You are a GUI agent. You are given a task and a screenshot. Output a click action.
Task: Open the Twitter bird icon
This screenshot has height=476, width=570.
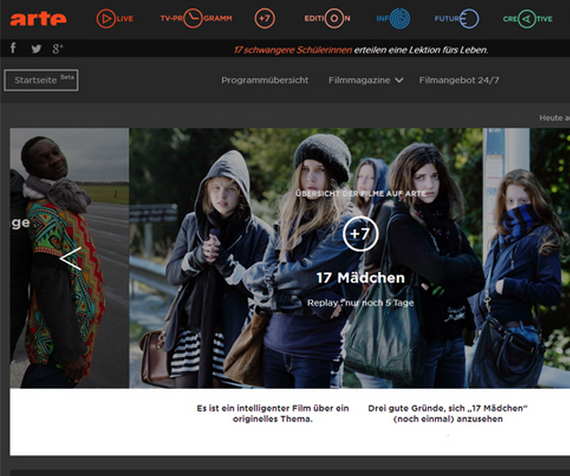click(x=36, y=48)
